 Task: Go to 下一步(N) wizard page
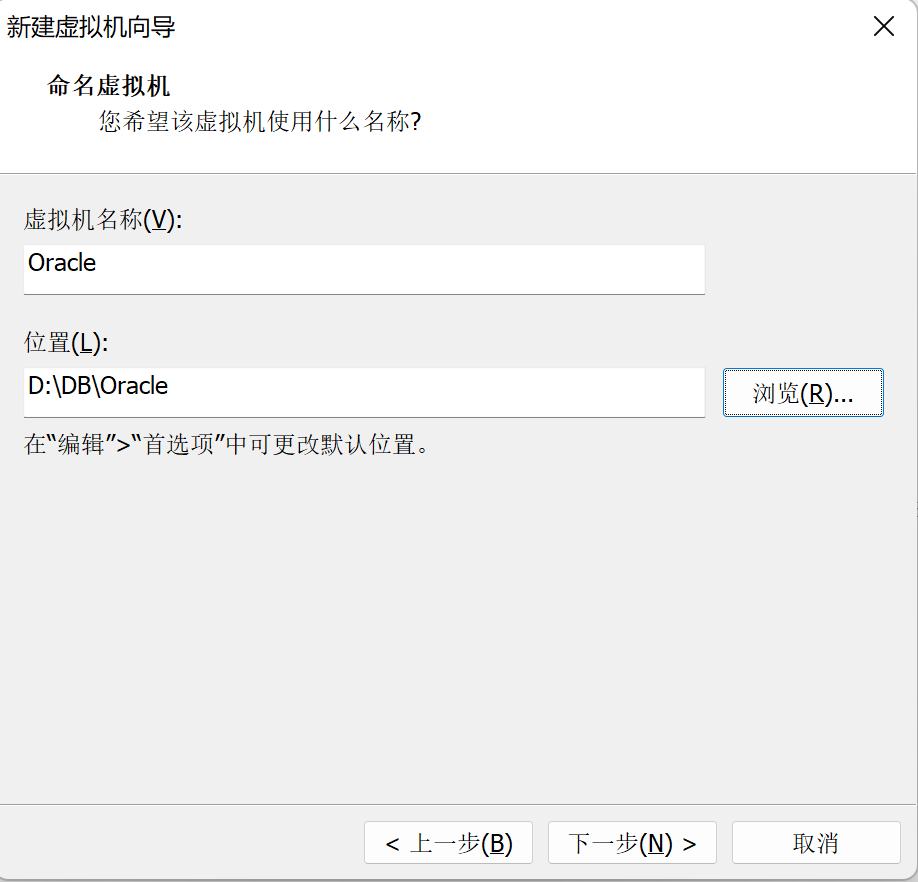[632, 843]
